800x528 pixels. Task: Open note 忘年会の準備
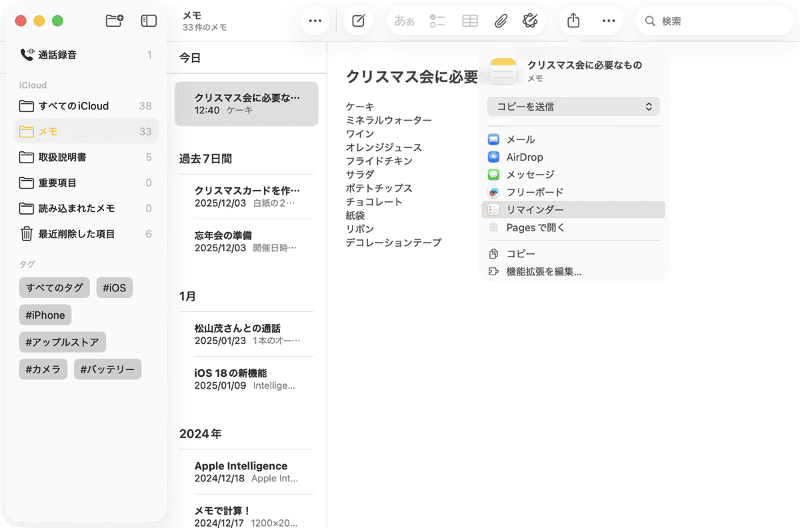coord(246,241)
